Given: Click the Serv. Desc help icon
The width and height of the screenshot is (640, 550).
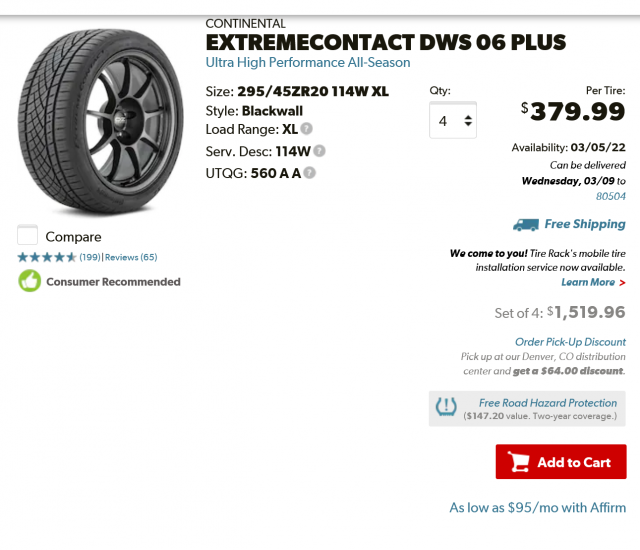Looking at the screenshot, I should coord(319,151).
